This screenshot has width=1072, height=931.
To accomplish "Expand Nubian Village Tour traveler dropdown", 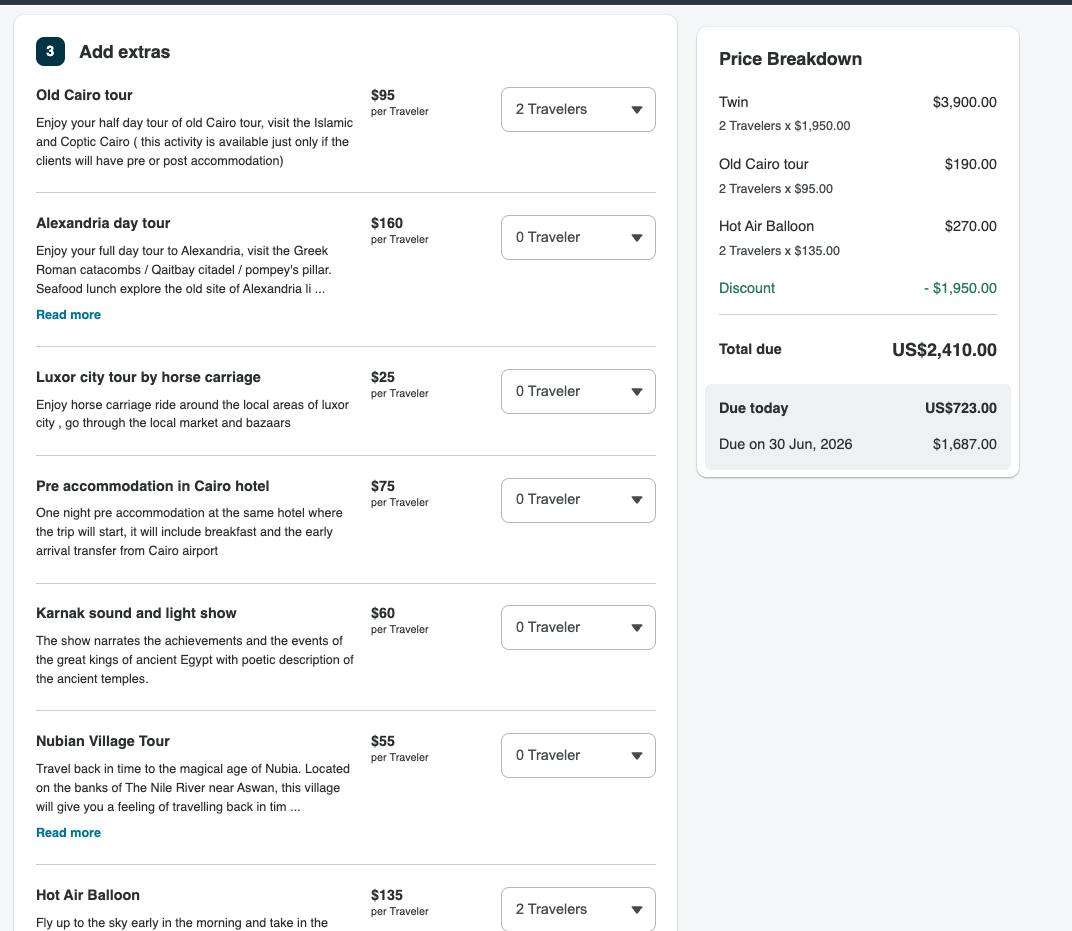I will [x=578, y=755].
